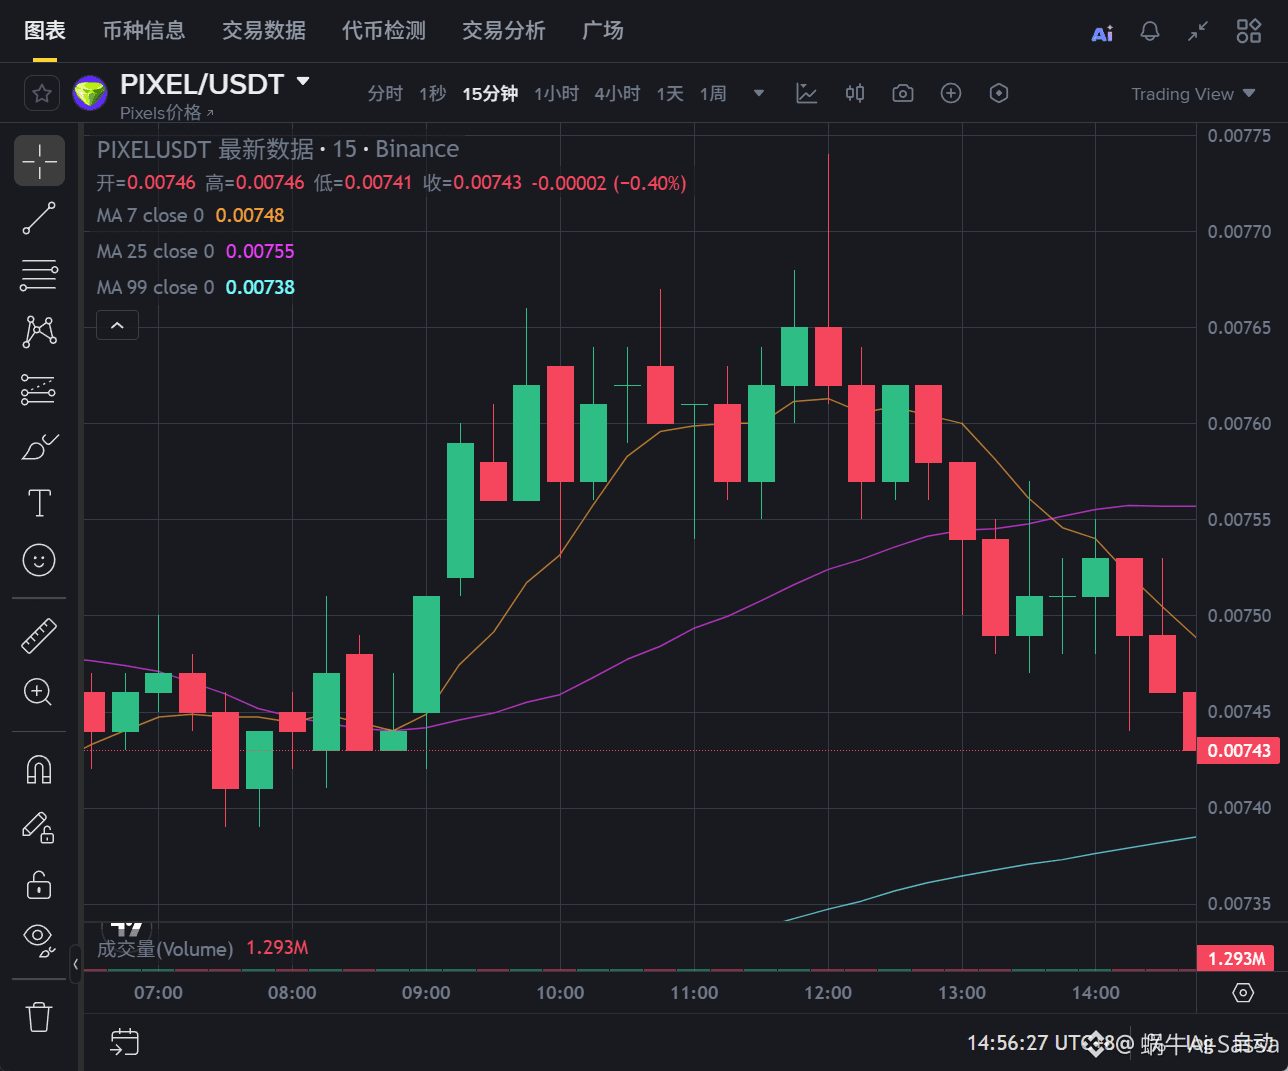Select the pattern drawing tool
This screenshot has height=1071, width=1288.
click(39, 332)
